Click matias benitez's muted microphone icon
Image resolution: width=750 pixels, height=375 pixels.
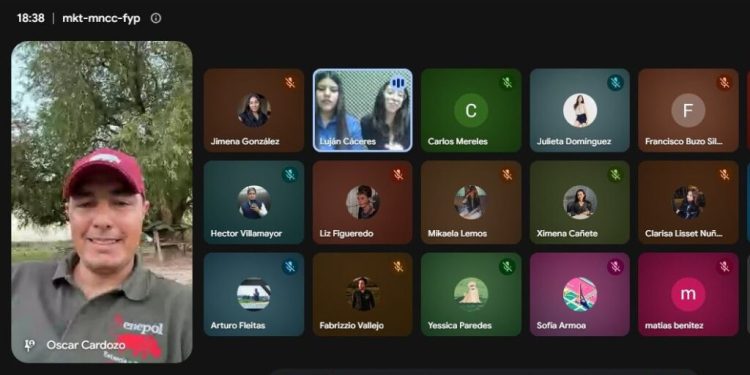(x=724, y=267)
